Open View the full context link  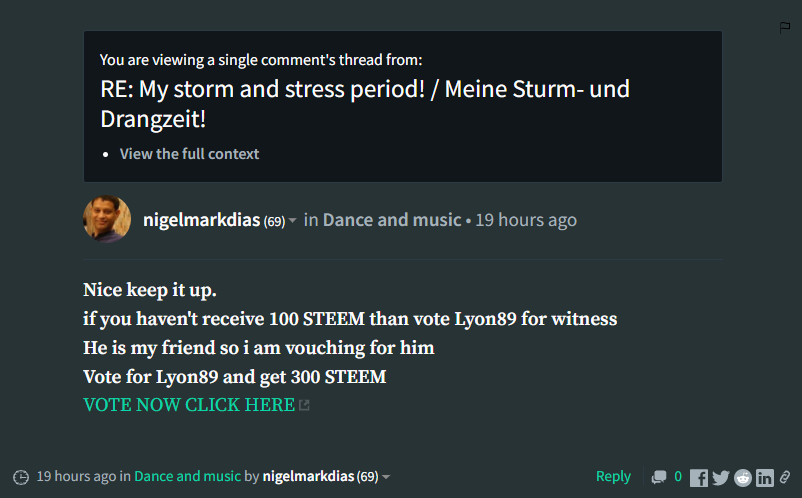tap(189, 154)
